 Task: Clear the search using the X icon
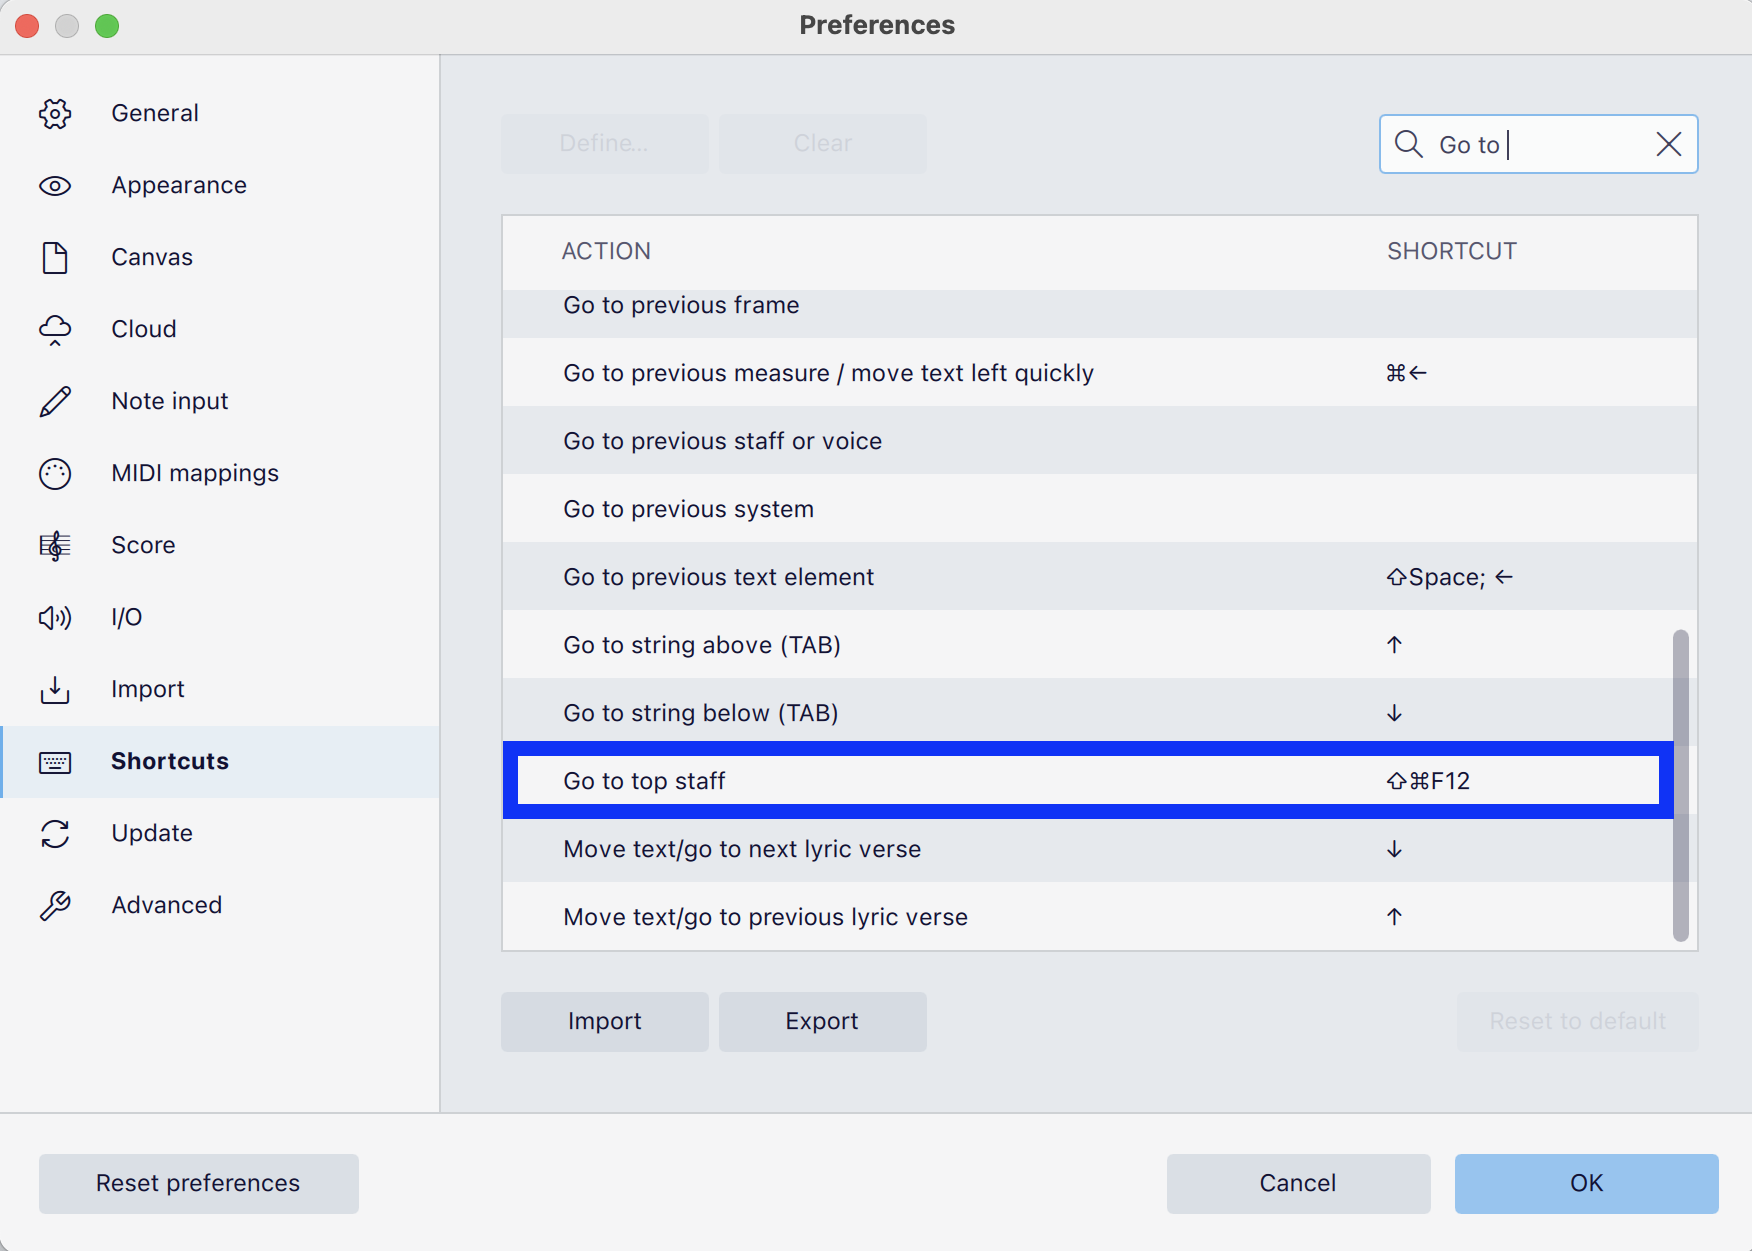click(1668, 144)
